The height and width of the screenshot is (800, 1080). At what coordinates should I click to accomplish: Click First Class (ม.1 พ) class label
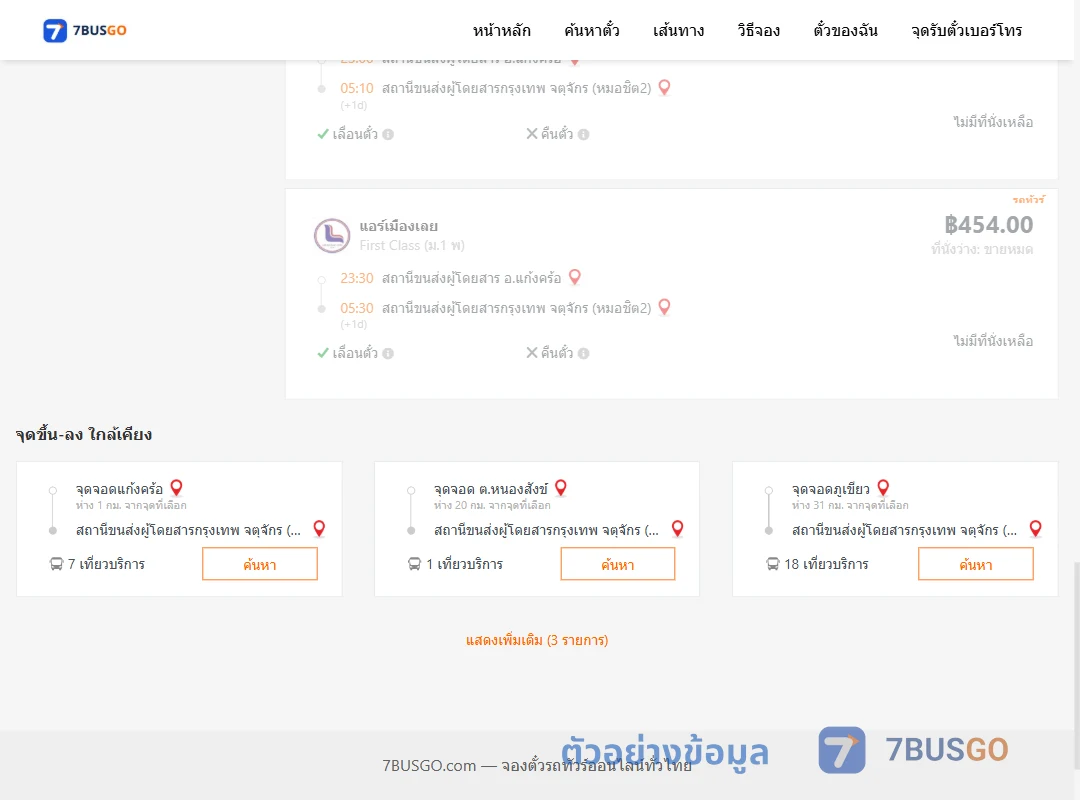click(412, 245)
